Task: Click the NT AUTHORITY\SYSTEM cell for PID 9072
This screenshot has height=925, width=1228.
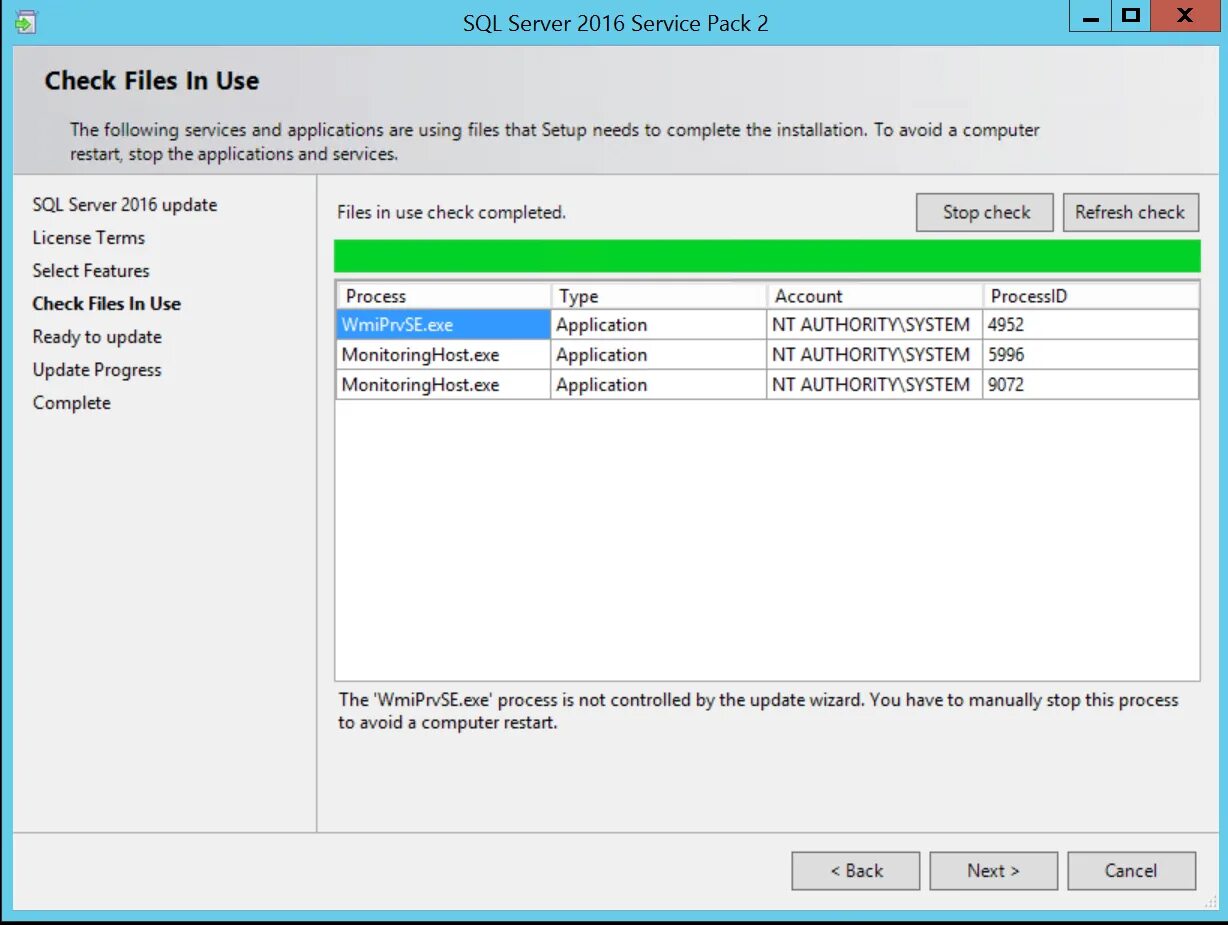Action: (875, 385)
